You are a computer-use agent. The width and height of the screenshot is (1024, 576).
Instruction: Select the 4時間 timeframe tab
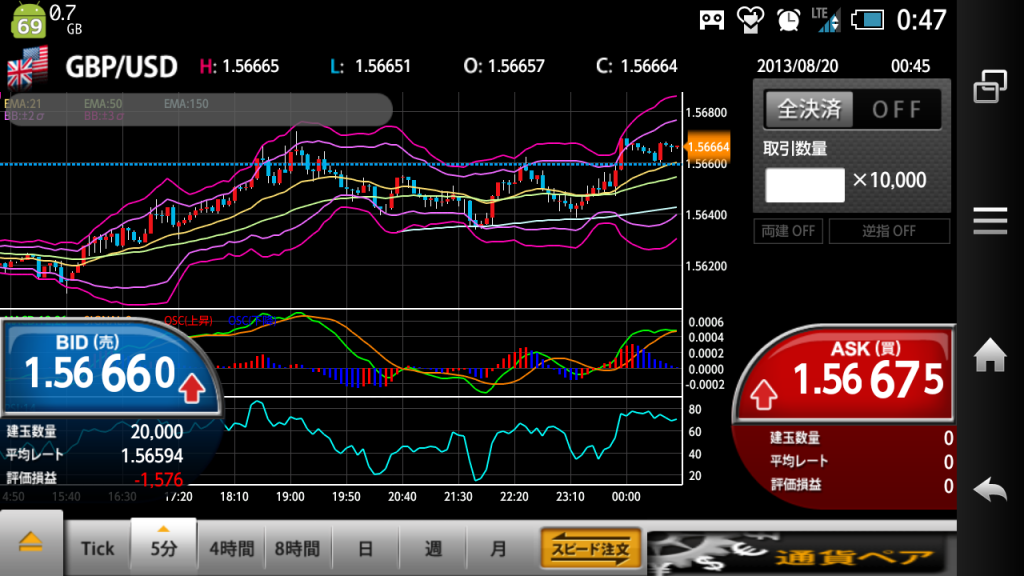pyautogui.click(x=230, y=548)
